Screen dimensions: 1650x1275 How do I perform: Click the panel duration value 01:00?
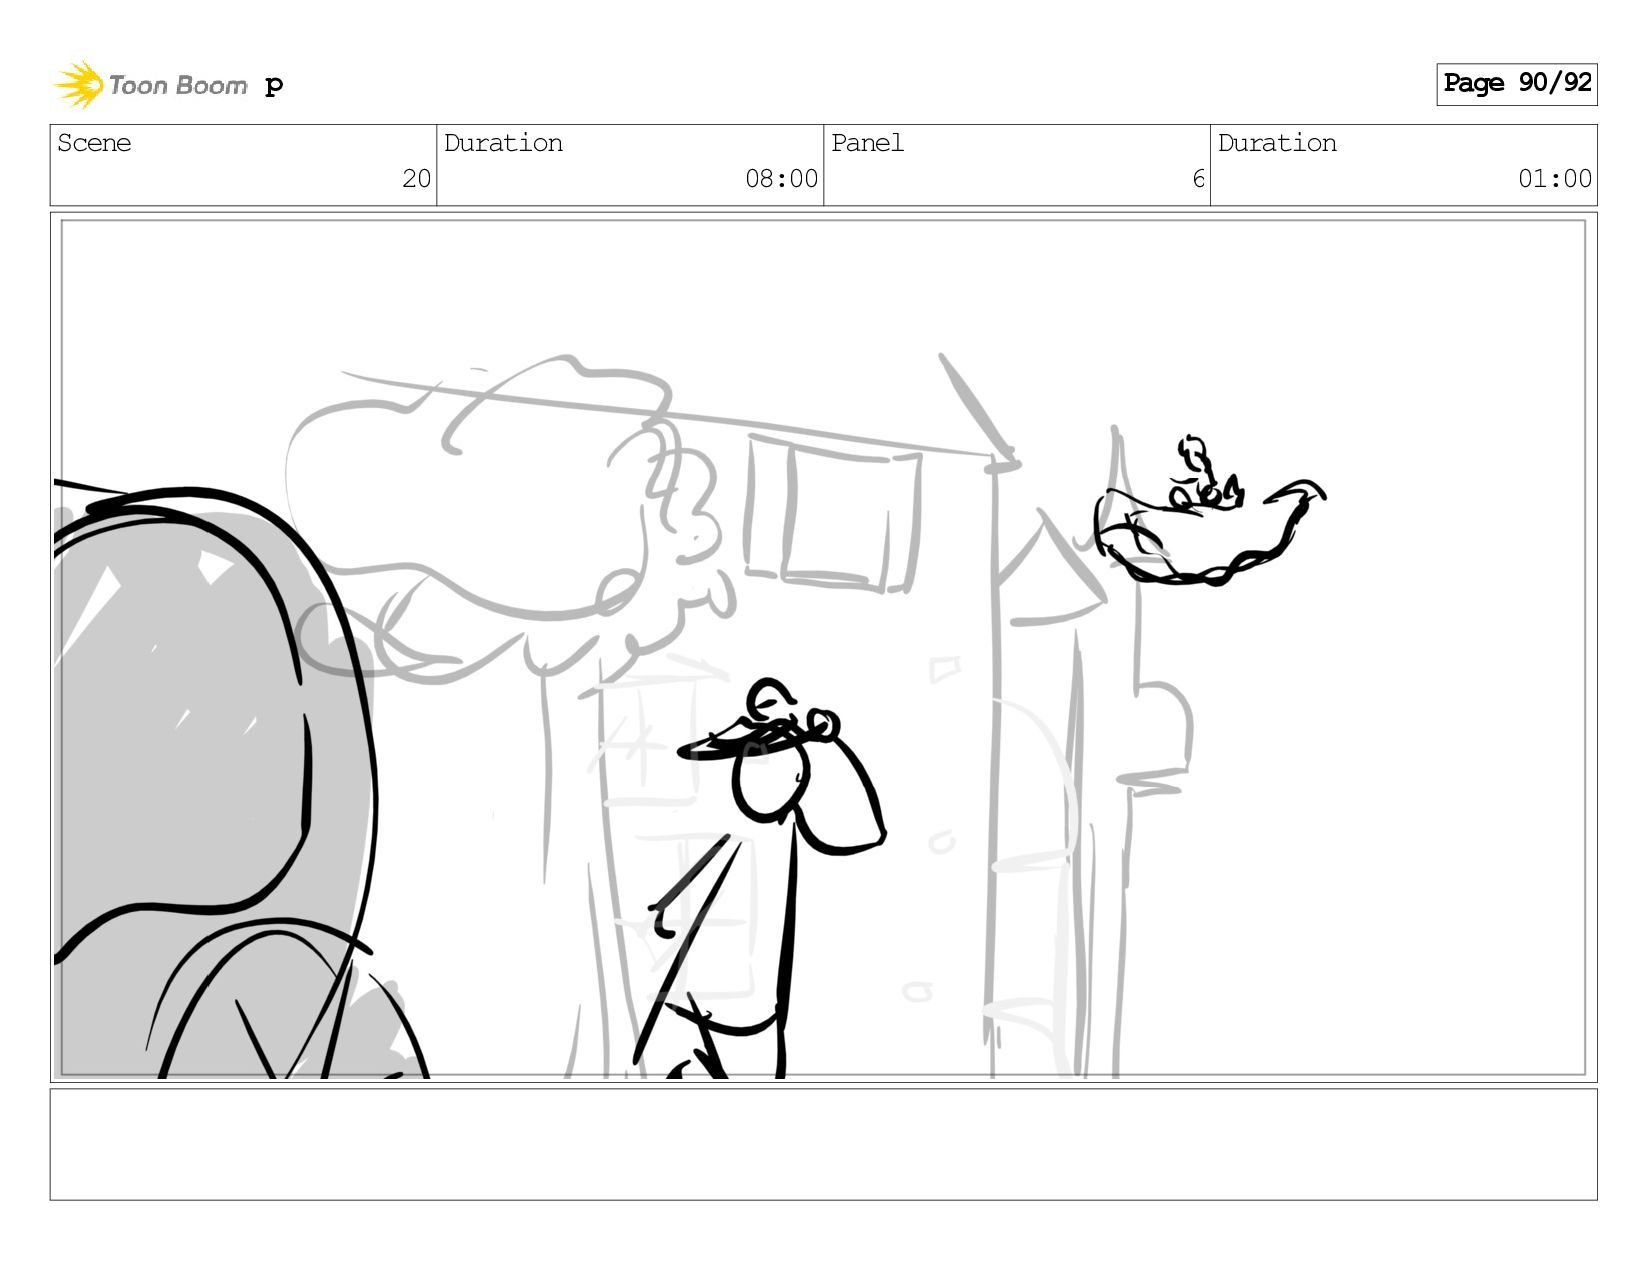click(1554, 179)
